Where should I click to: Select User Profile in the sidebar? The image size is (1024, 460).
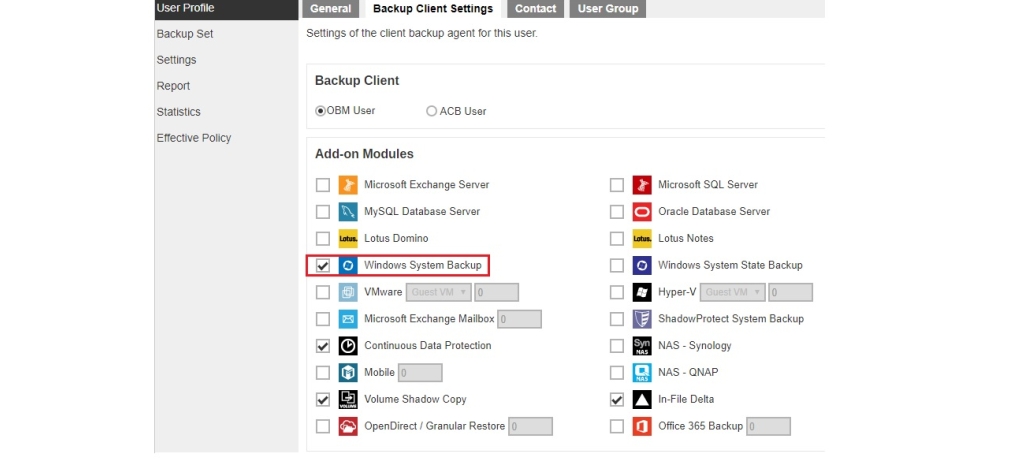click(x=227, y=8)
